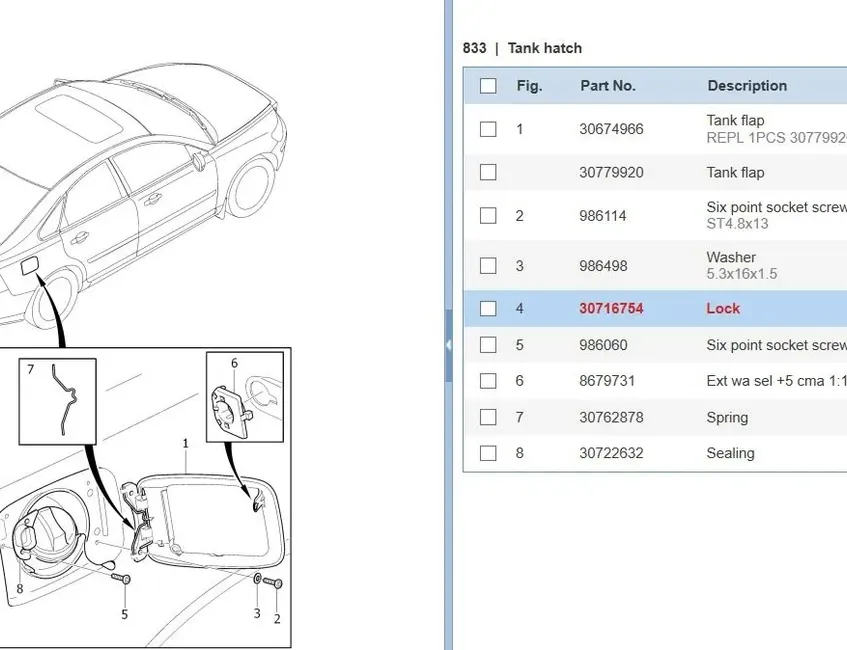Tick the Sealing 30722632 checkbox
This screenshot has width=847, height=650.
pos(487,452)
